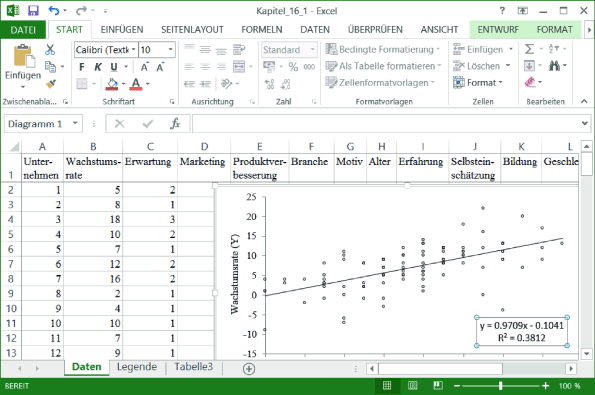The image size is (595, 395).
Task: Adjust the zoom slider handle
Action: [x=501, y=386]
